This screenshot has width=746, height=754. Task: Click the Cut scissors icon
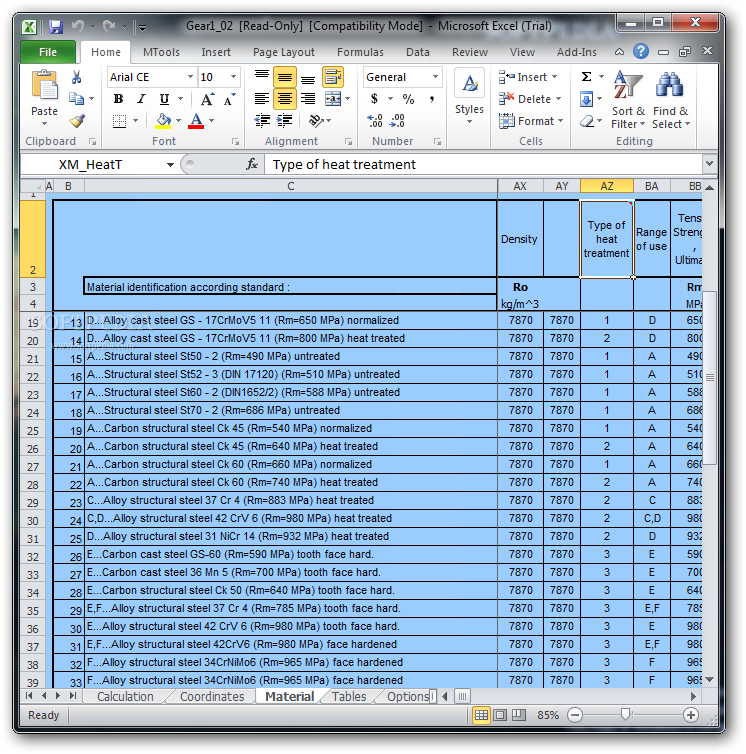pyautogui.click(x=76, y=77)
